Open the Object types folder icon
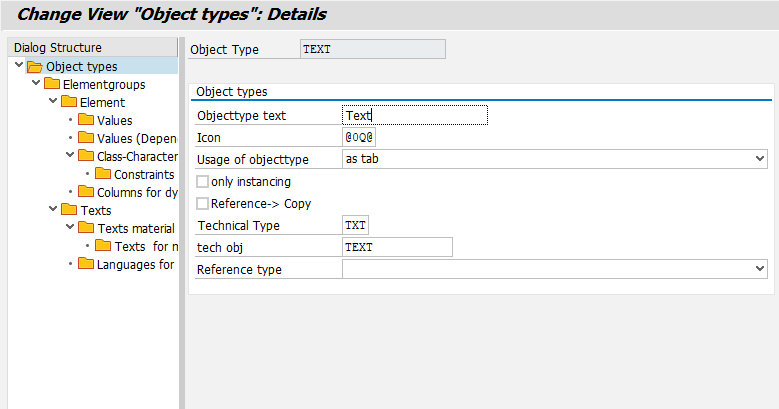The height and width of the screenshot is (409, 779). tap(35, 67)
